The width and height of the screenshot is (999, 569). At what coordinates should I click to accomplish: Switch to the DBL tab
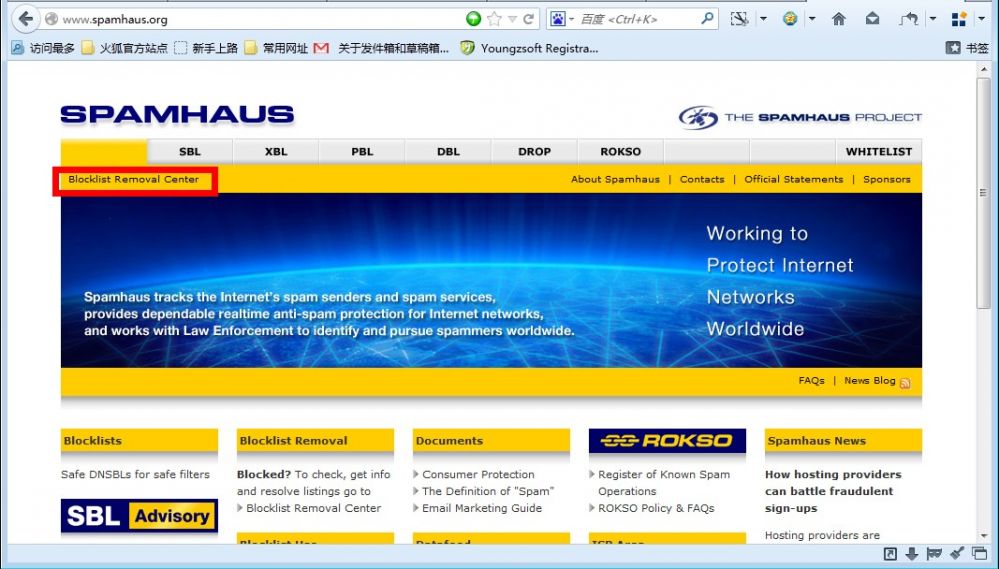point(448,152)
